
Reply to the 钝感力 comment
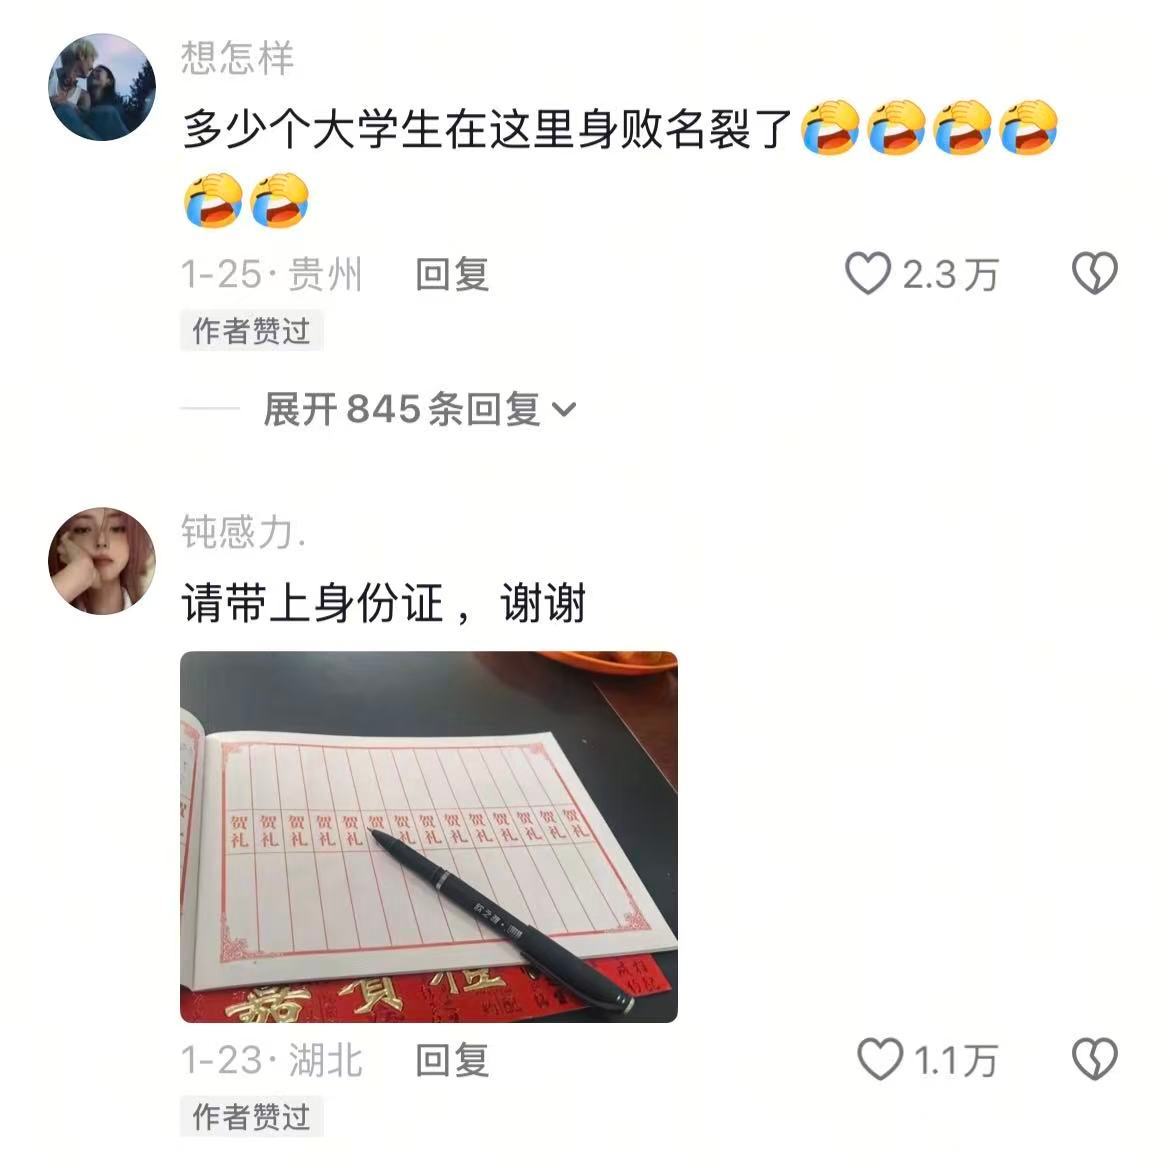click(452, 1060)
